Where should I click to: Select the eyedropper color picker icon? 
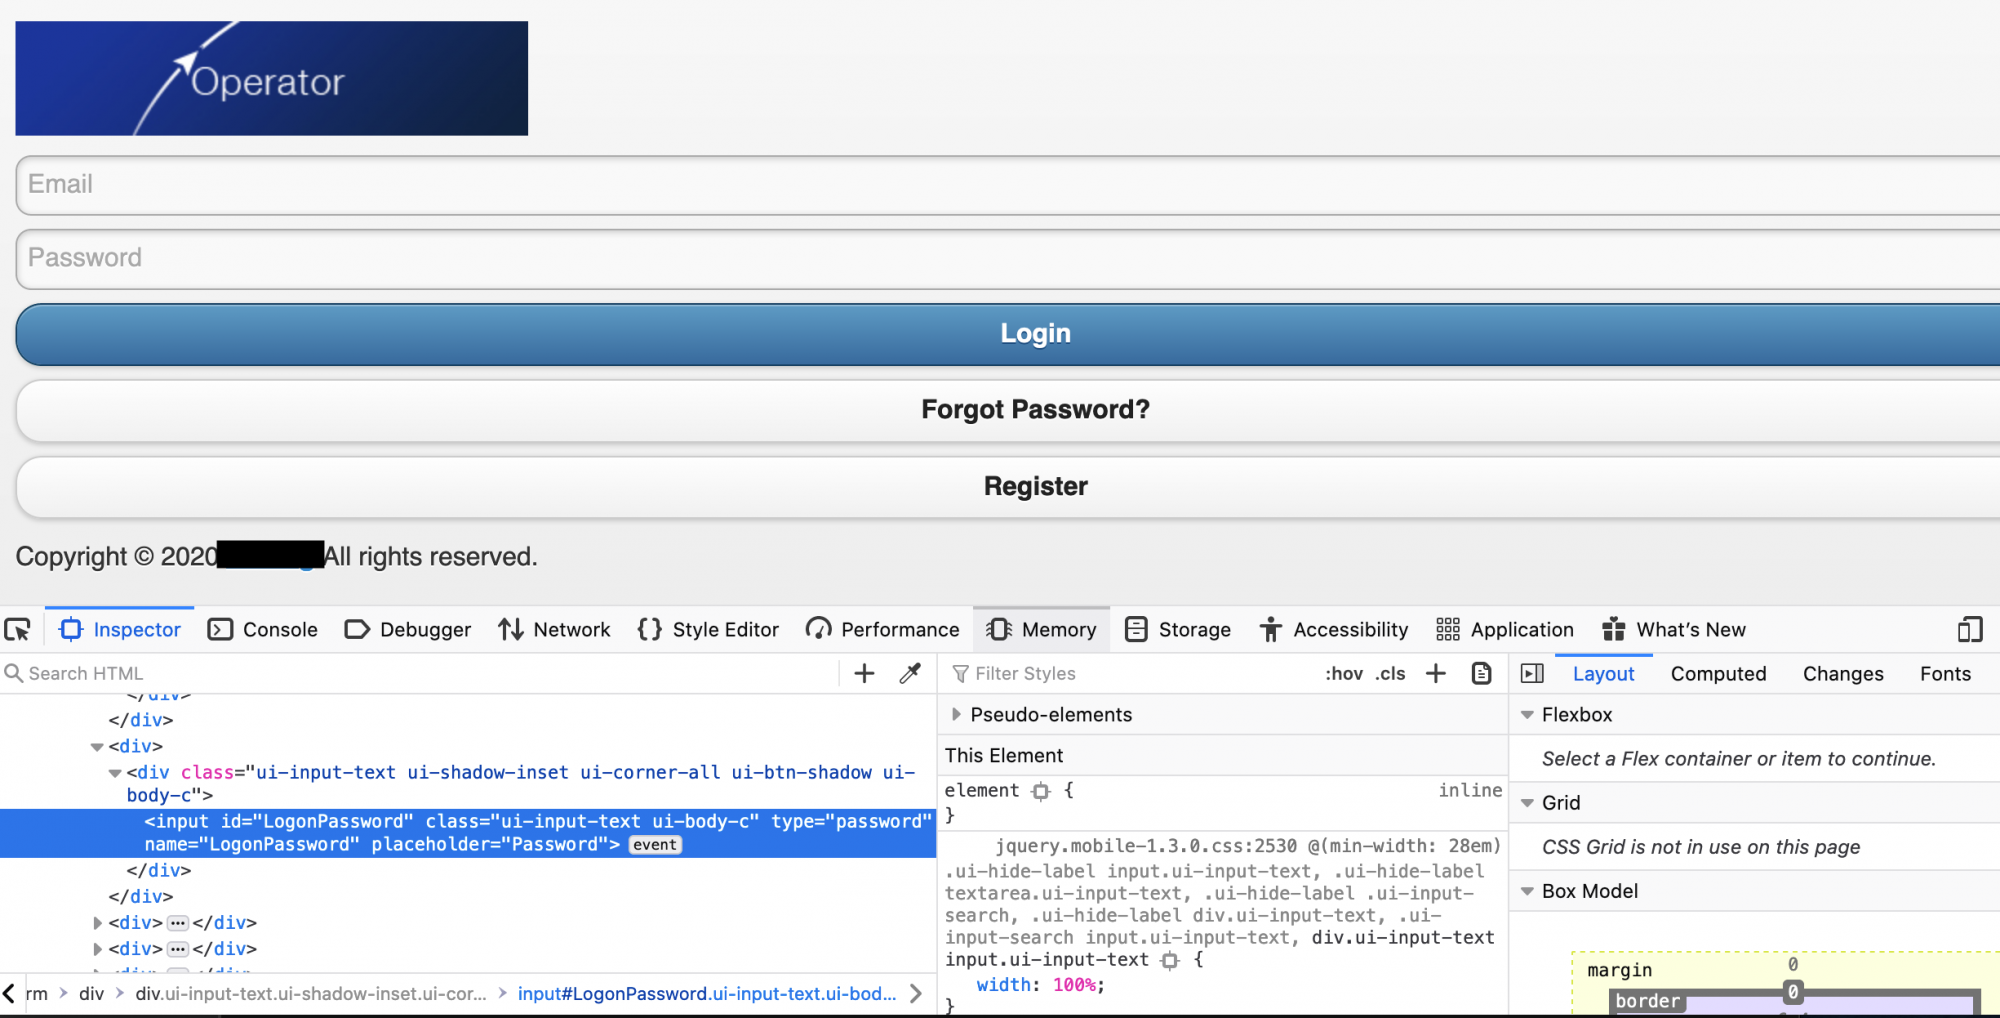click(x=910, y=673)
